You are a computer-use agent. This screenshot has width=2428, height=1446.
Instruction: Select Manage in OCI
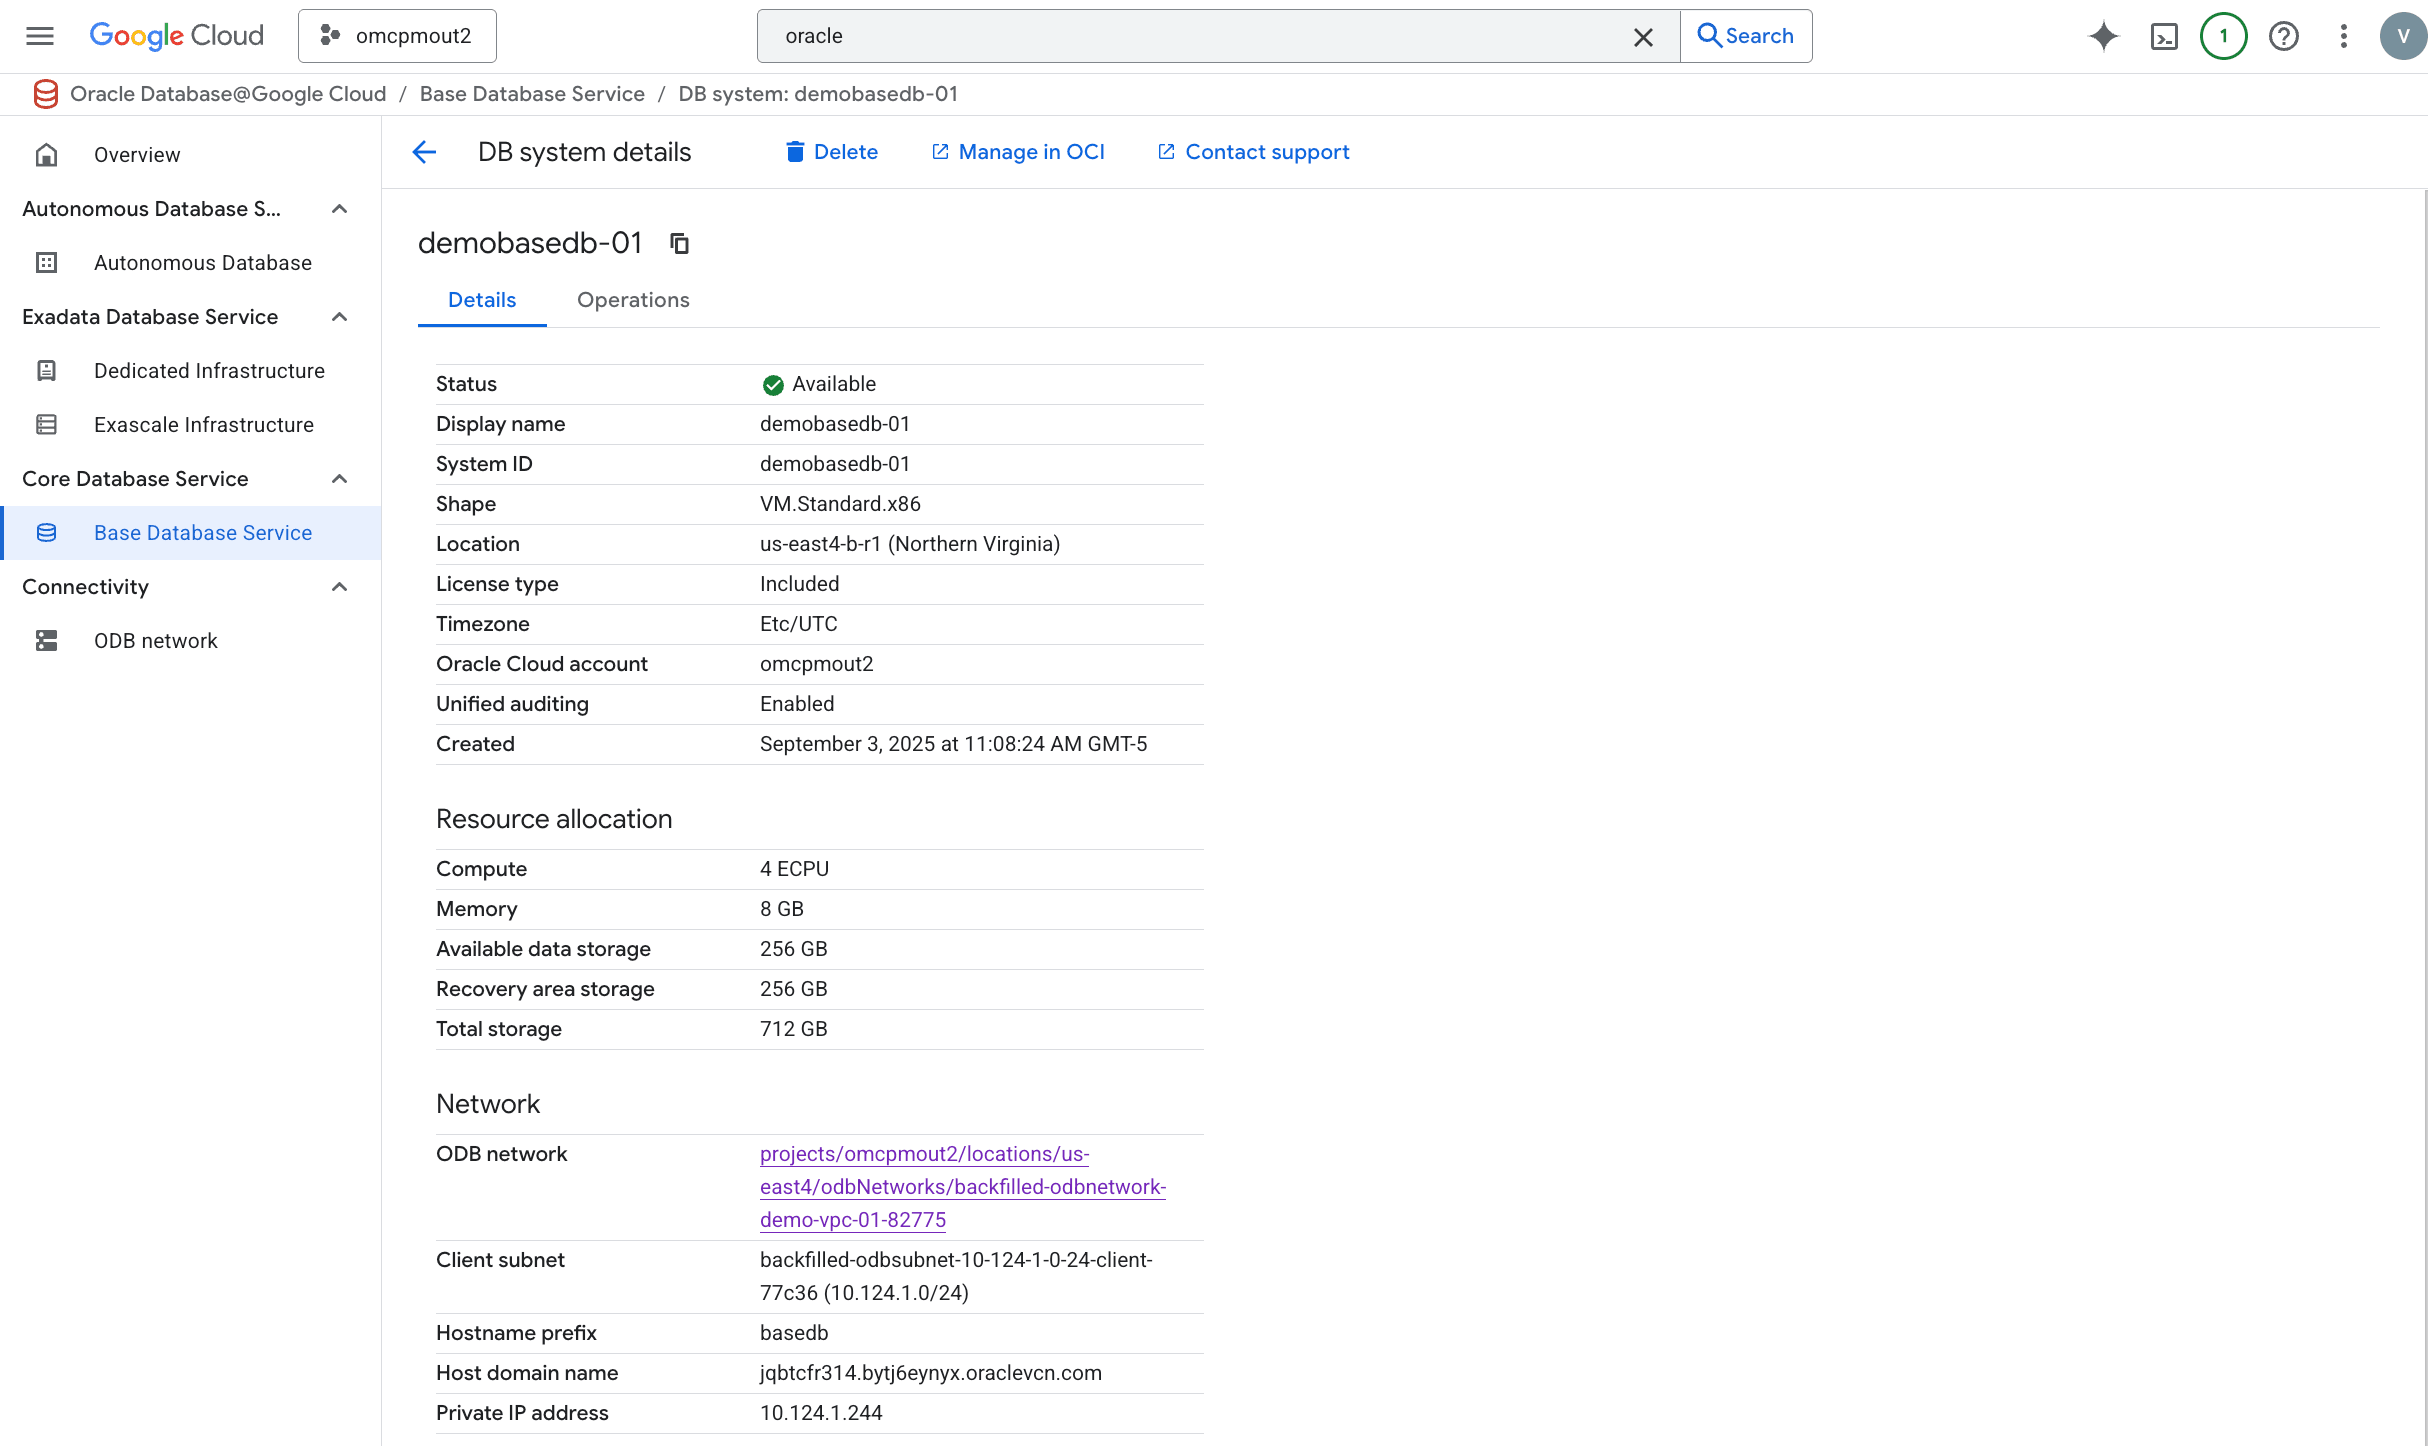tap(1018, 152)
